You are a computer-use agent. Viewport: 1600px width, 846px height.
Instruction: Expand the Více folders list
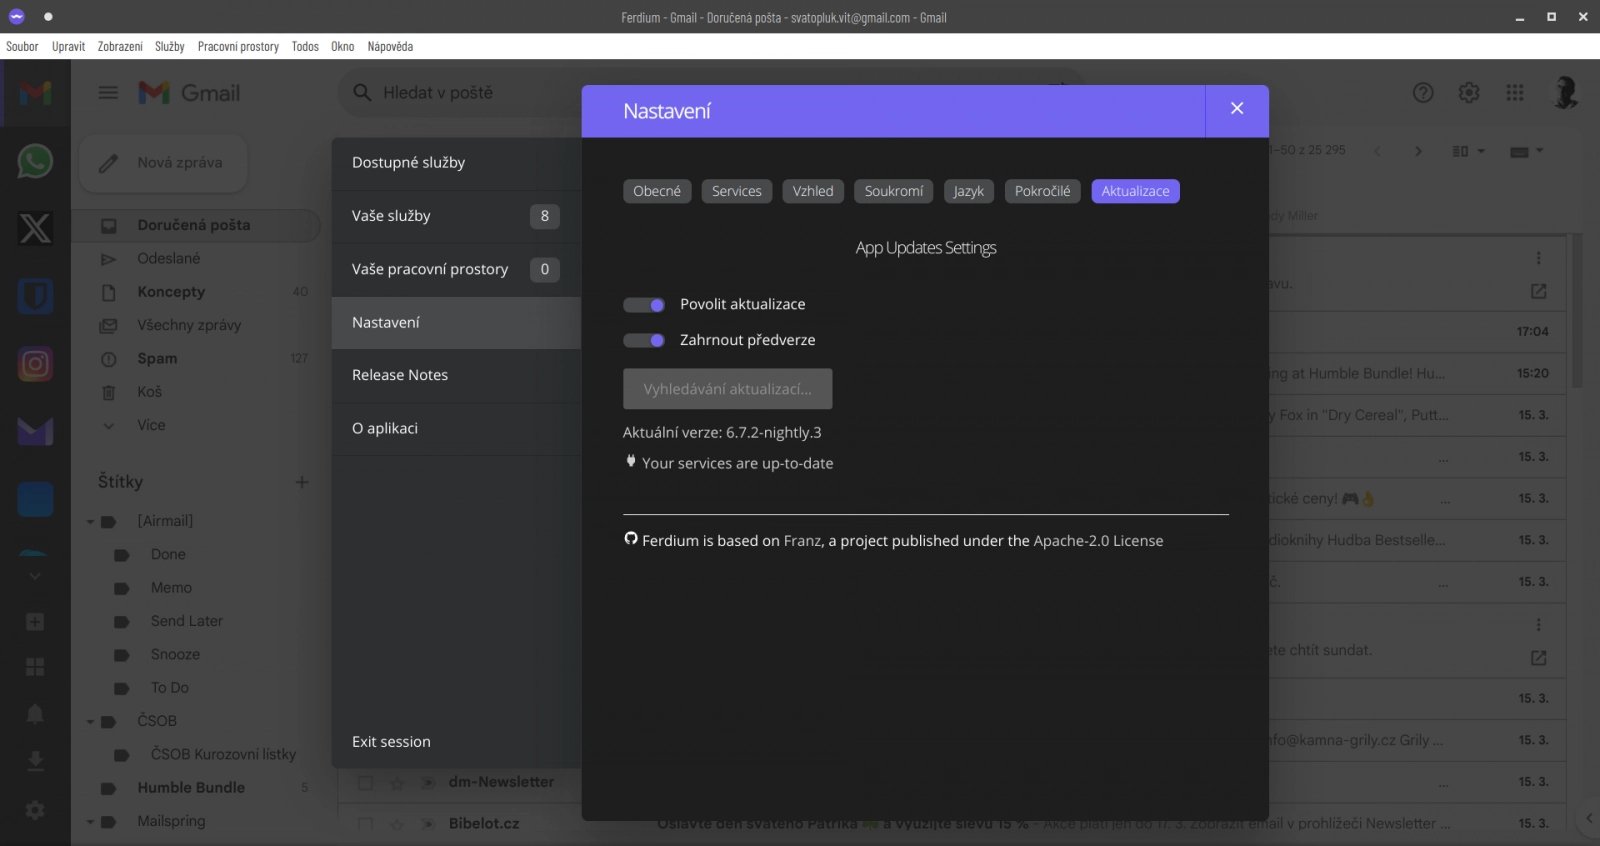151,425
